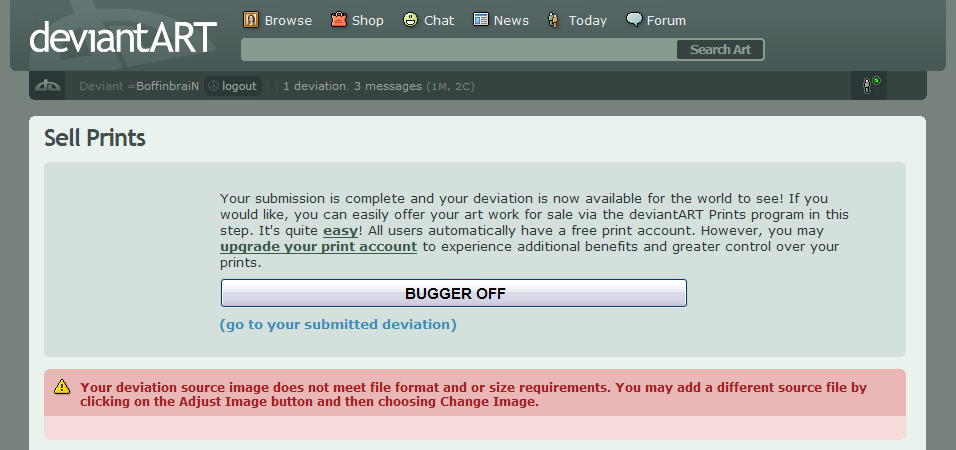Click the yellow warning triangle icon
Viewport: 956px width, 450px height.
tap(62, 387)
